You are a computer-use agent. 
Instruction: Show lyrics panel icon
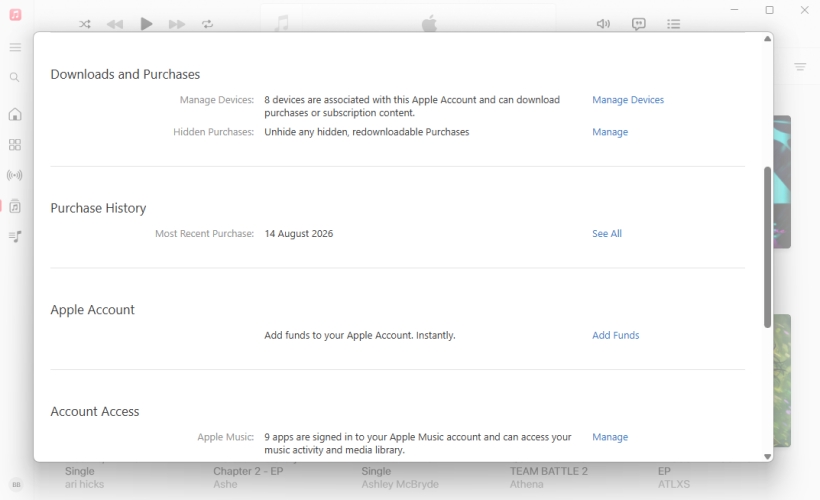coord(639,24)
